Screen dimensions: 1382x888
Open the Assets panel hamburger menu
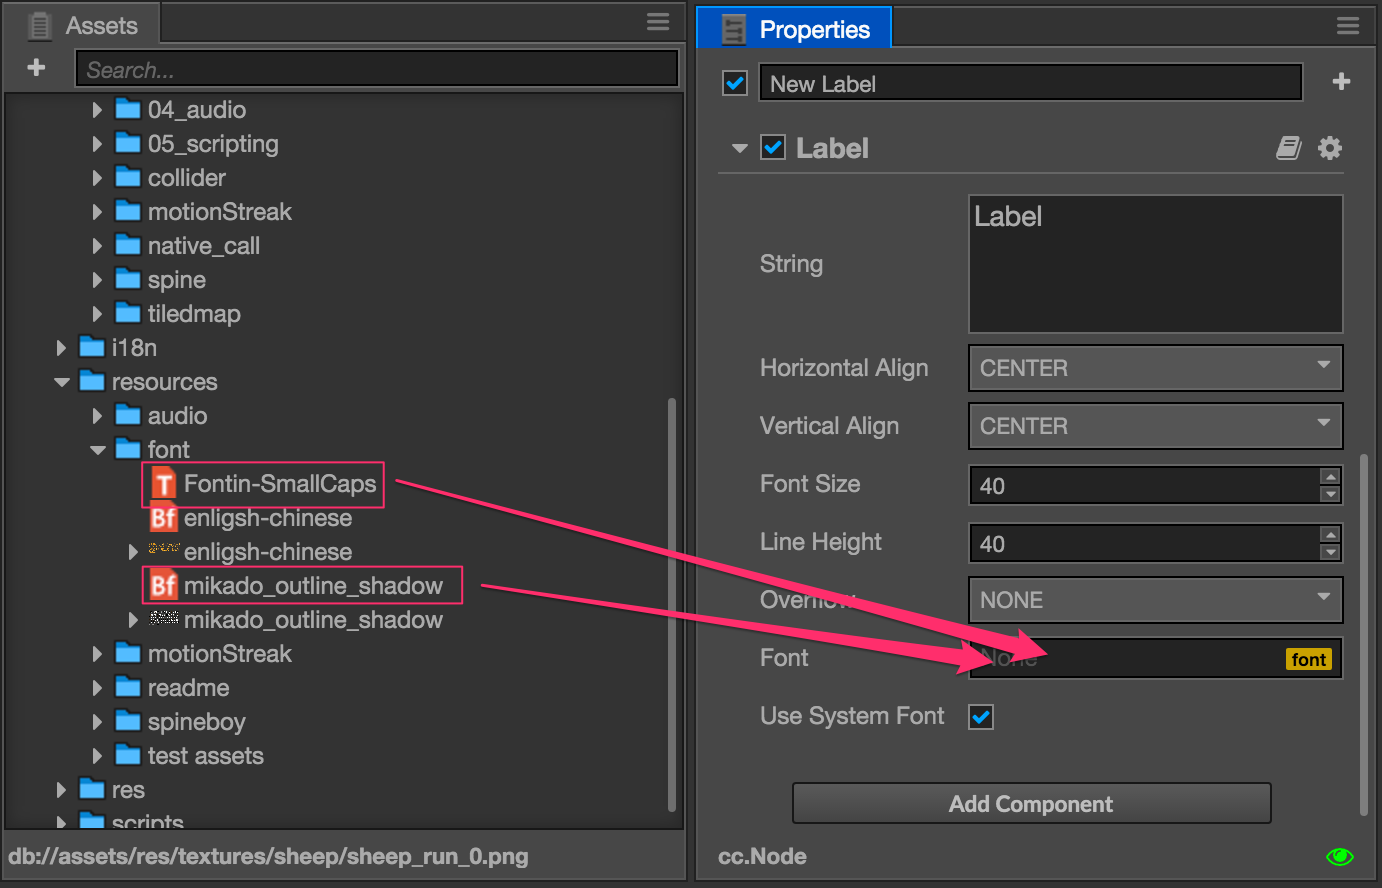pyautogui.click(x=657, y=21)
